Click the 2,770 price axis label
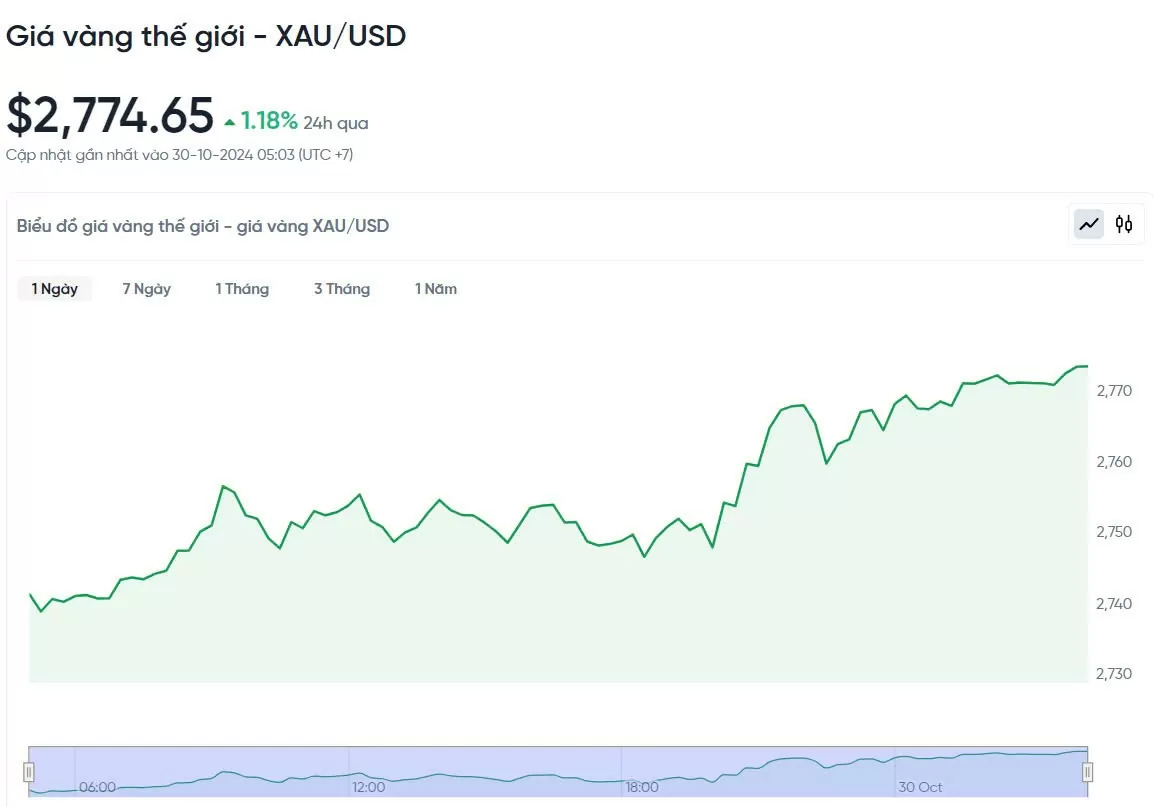Screen dimensions: 1154x807 click(1114, 390)
